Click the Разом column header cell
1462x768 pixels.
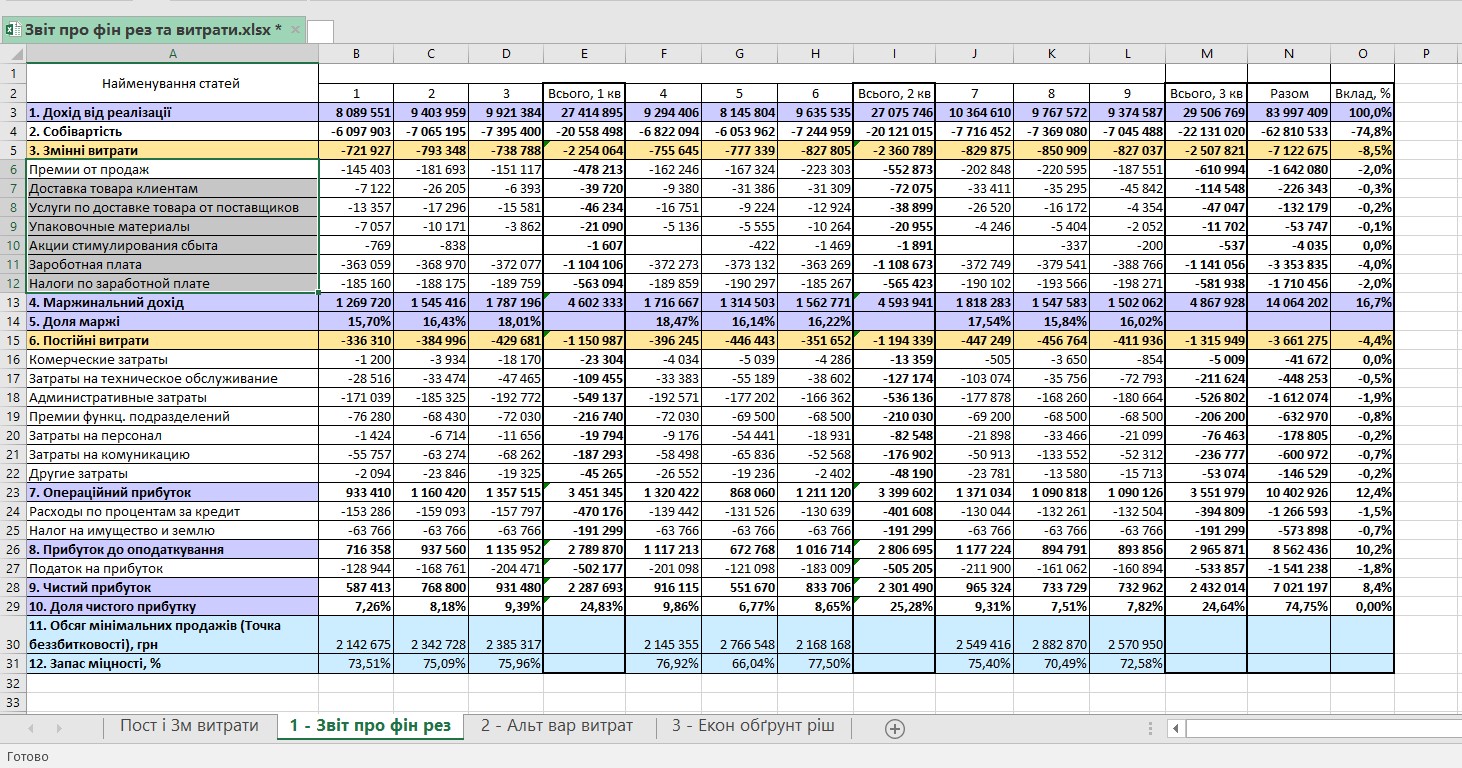coord(1289,93)
